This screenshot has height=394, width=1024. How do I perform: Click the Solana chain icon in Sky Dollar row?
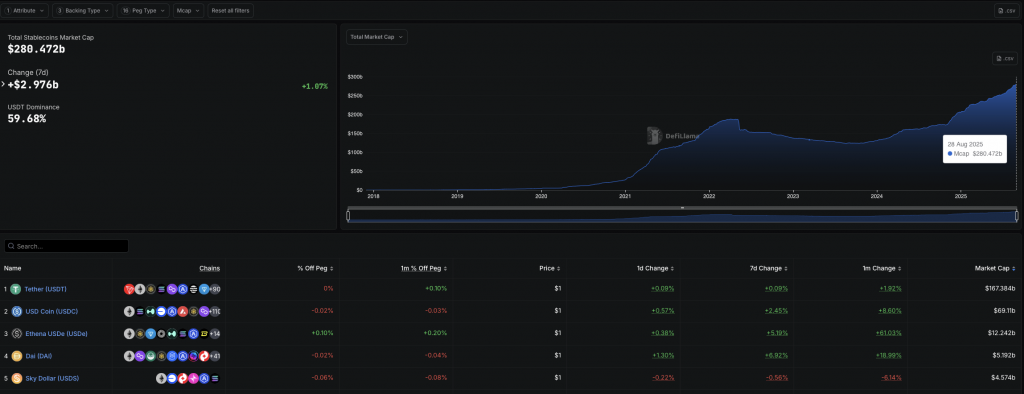215,378
